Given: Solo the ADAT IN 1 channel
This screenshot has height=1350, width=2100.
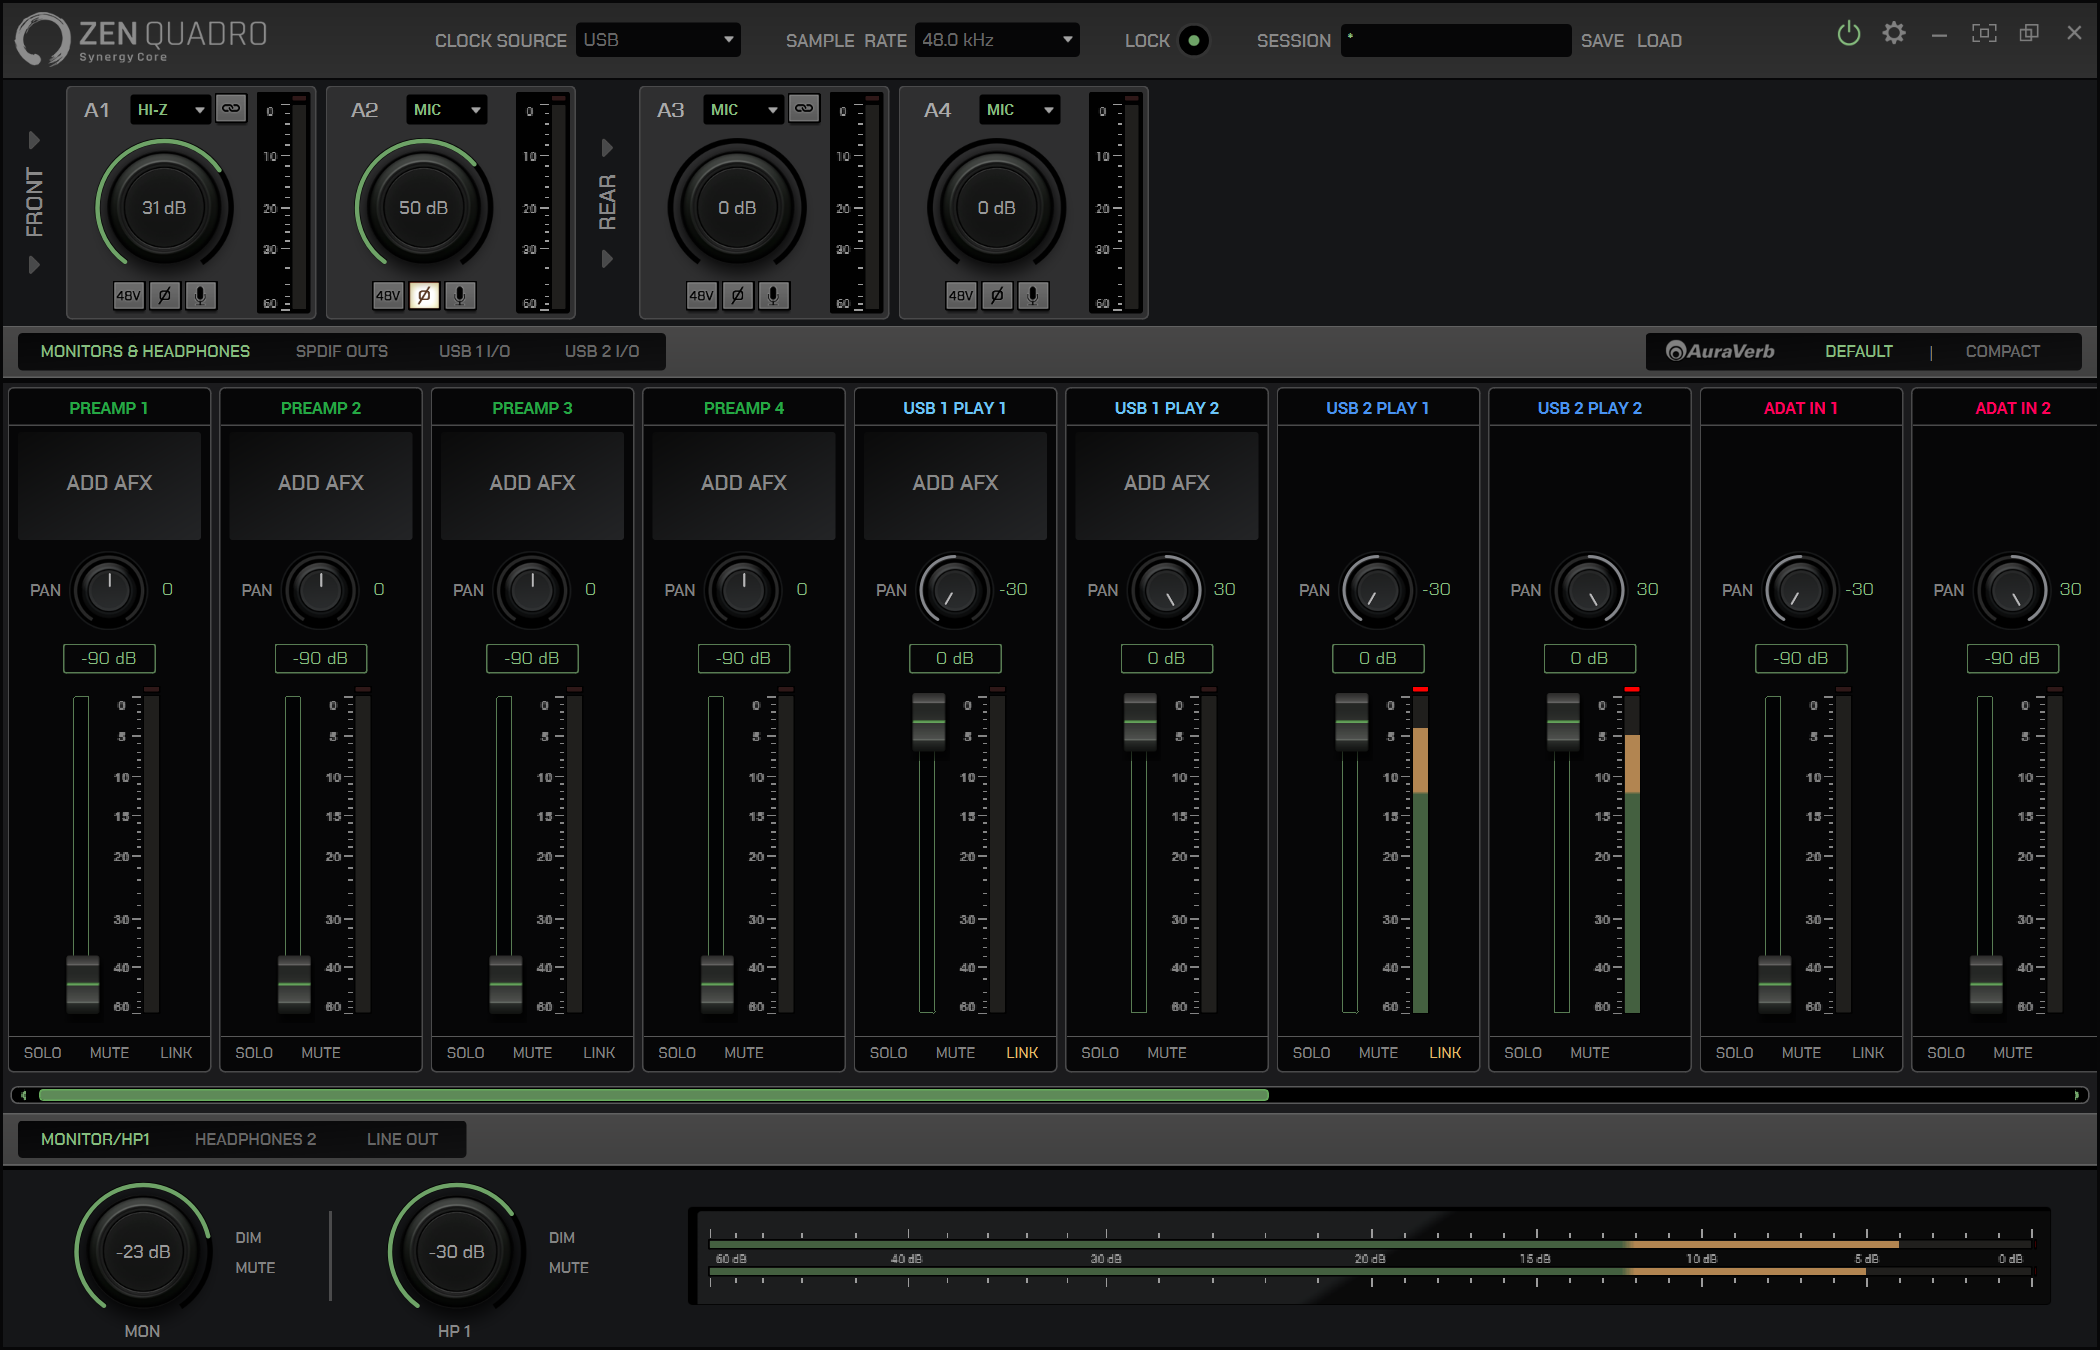Looking at the screenshot, I should (x=1735, y=1053).
